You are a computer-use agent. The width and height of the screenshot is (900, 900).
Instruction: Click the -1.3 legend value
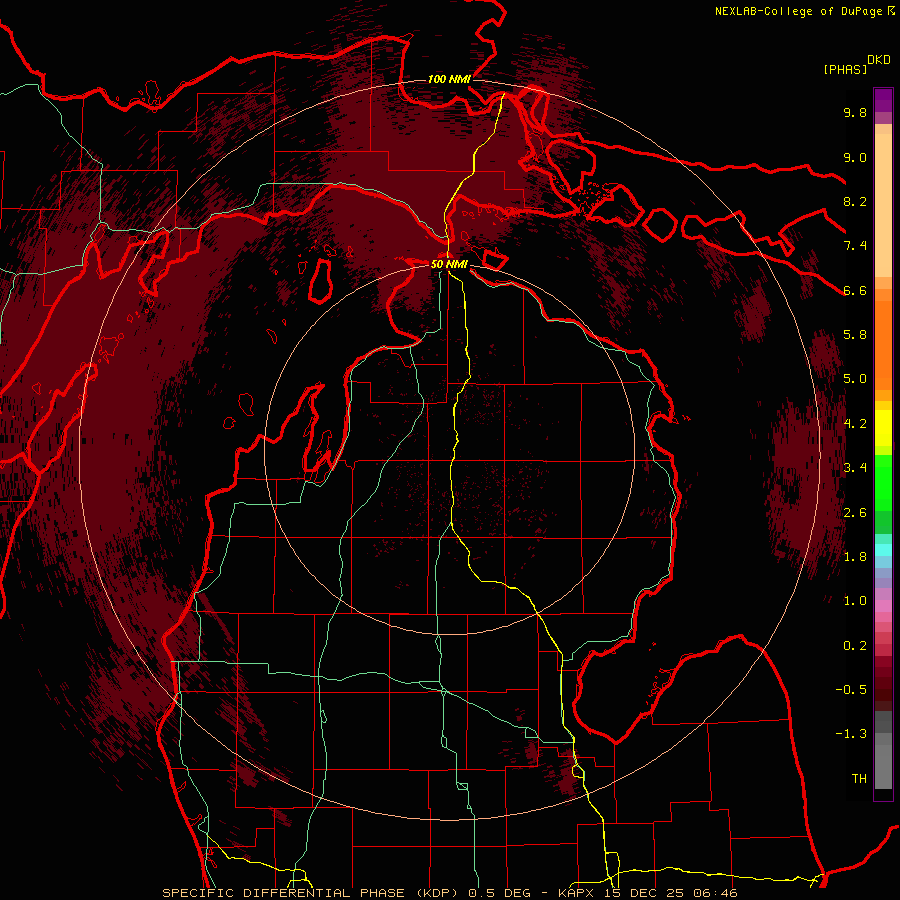click(851, 734)
